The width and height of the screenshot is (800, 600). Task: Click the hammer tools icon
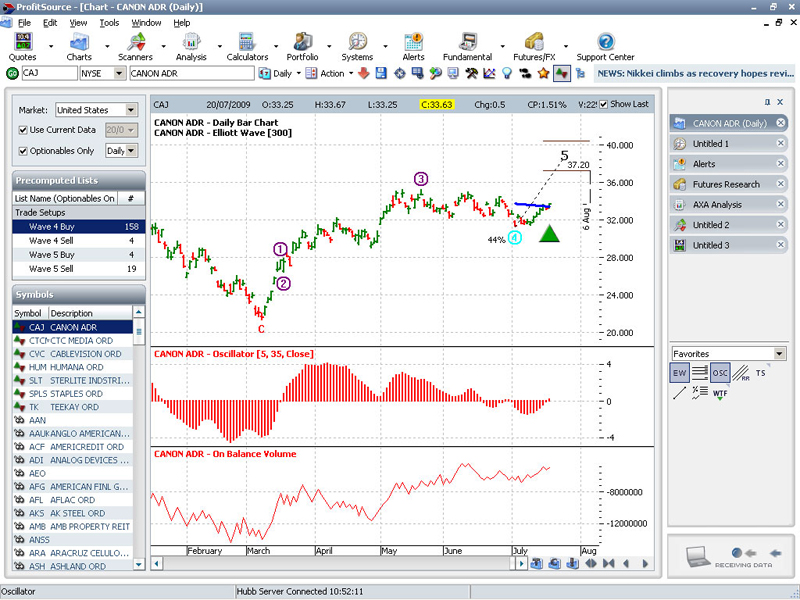pos(471,73)
